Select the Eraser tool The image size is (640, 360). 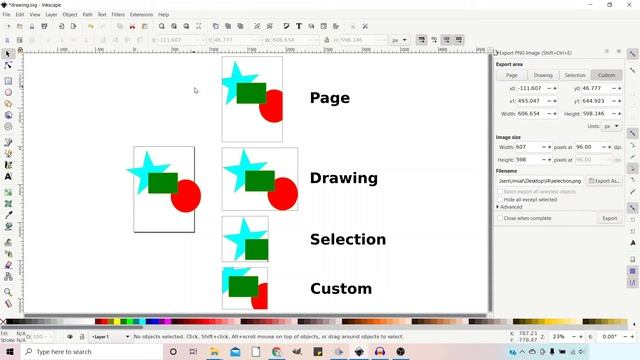click(8, 265)
